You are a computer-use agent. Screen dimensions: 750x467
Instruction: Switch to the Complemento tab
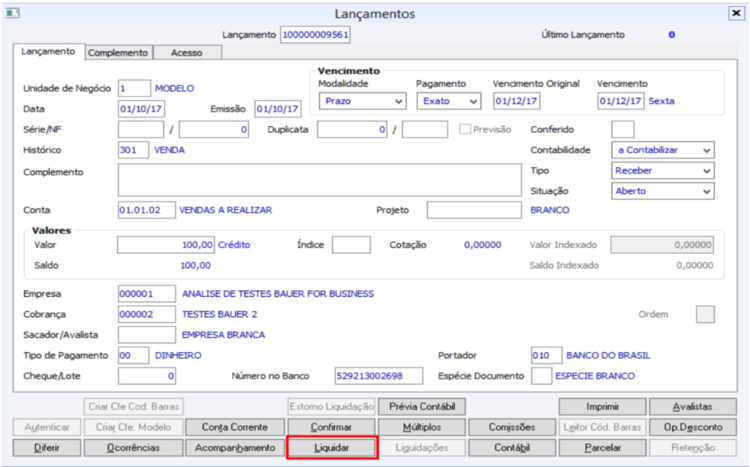(x=118, y=53)
